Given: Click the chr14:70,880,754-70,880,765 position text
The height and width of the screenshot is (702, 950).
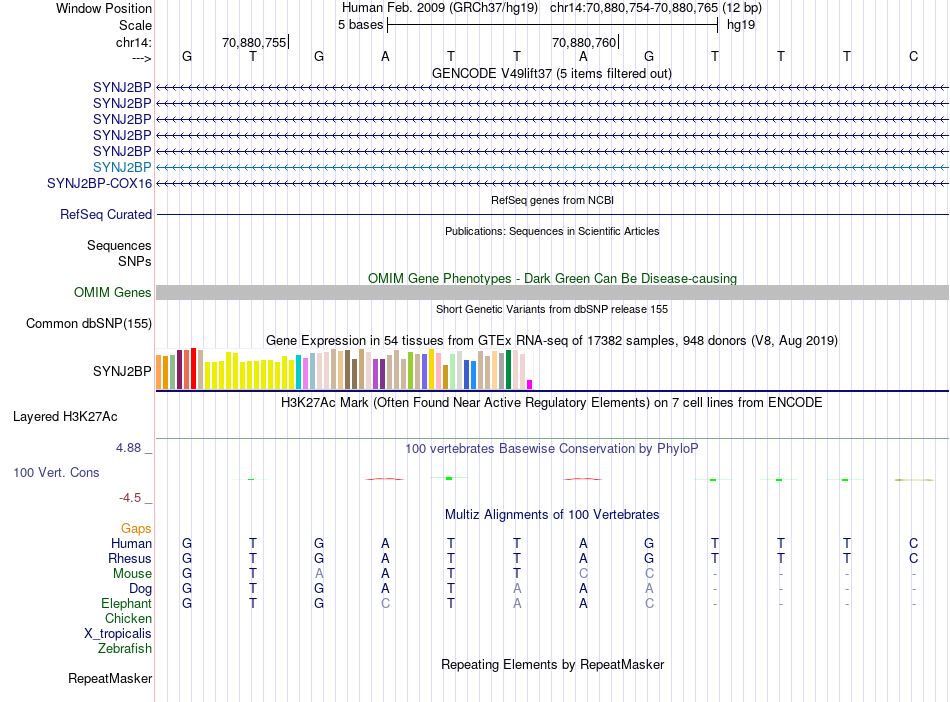Looking at the screenshot, I should 634,8.
